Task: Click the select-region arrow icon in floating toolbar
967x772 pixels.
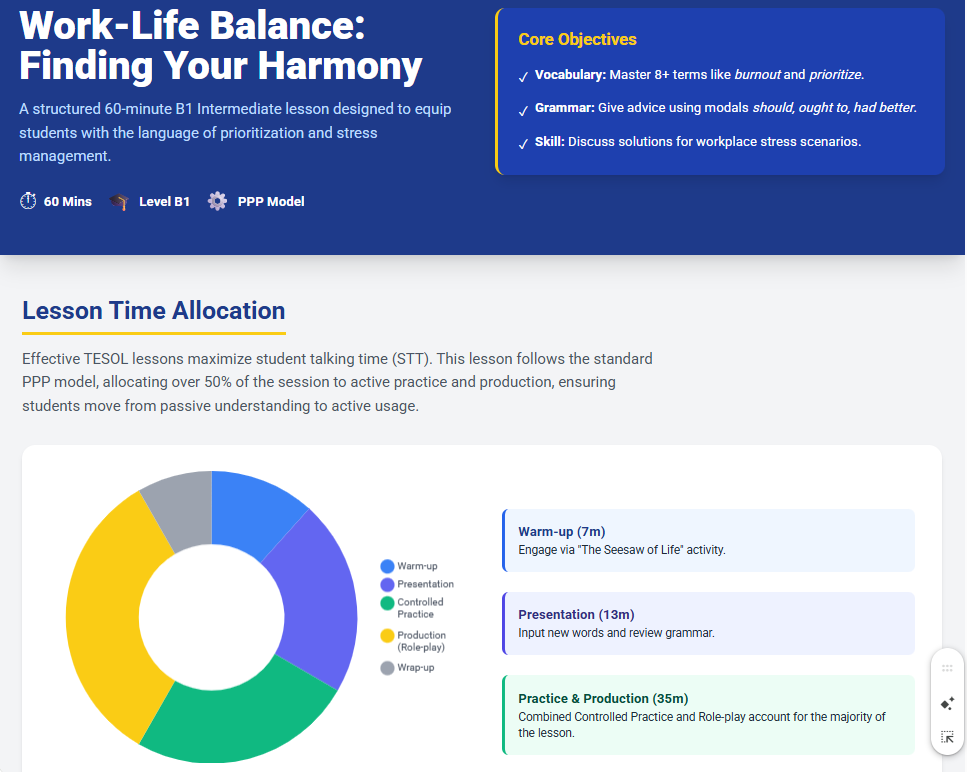Action: pos(947,738)
